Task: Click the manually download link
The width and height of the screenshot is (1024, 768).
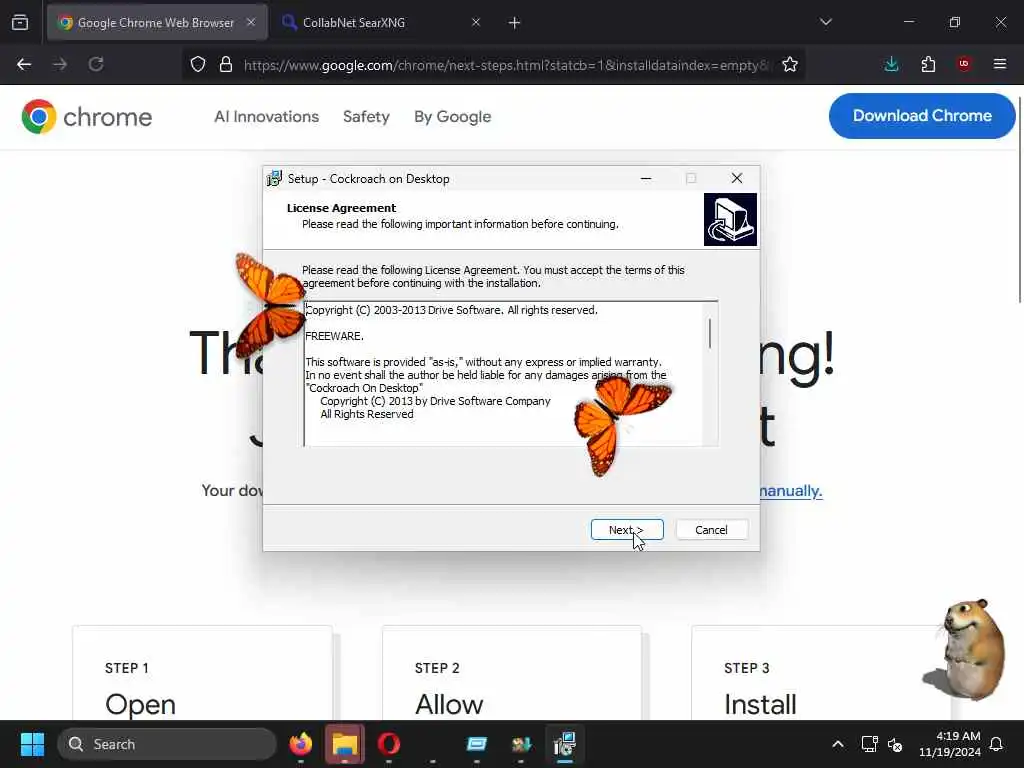Action: (x=790, y=490)
